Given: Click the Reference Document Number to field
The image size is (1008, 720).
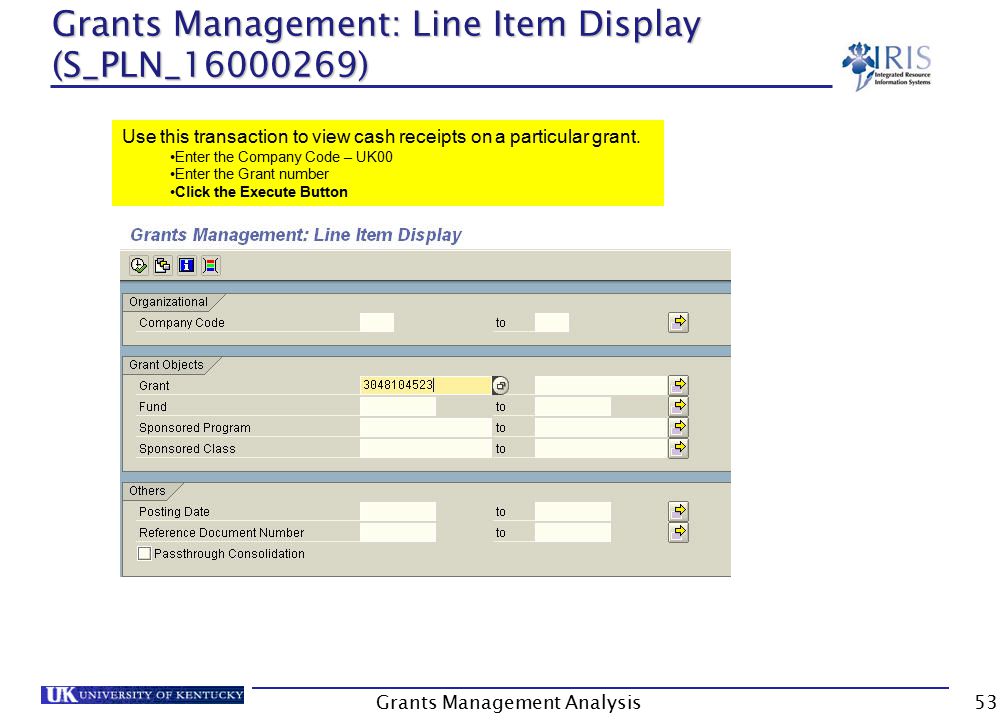Looking at the screenshot, I should click(x=573, y=532).
